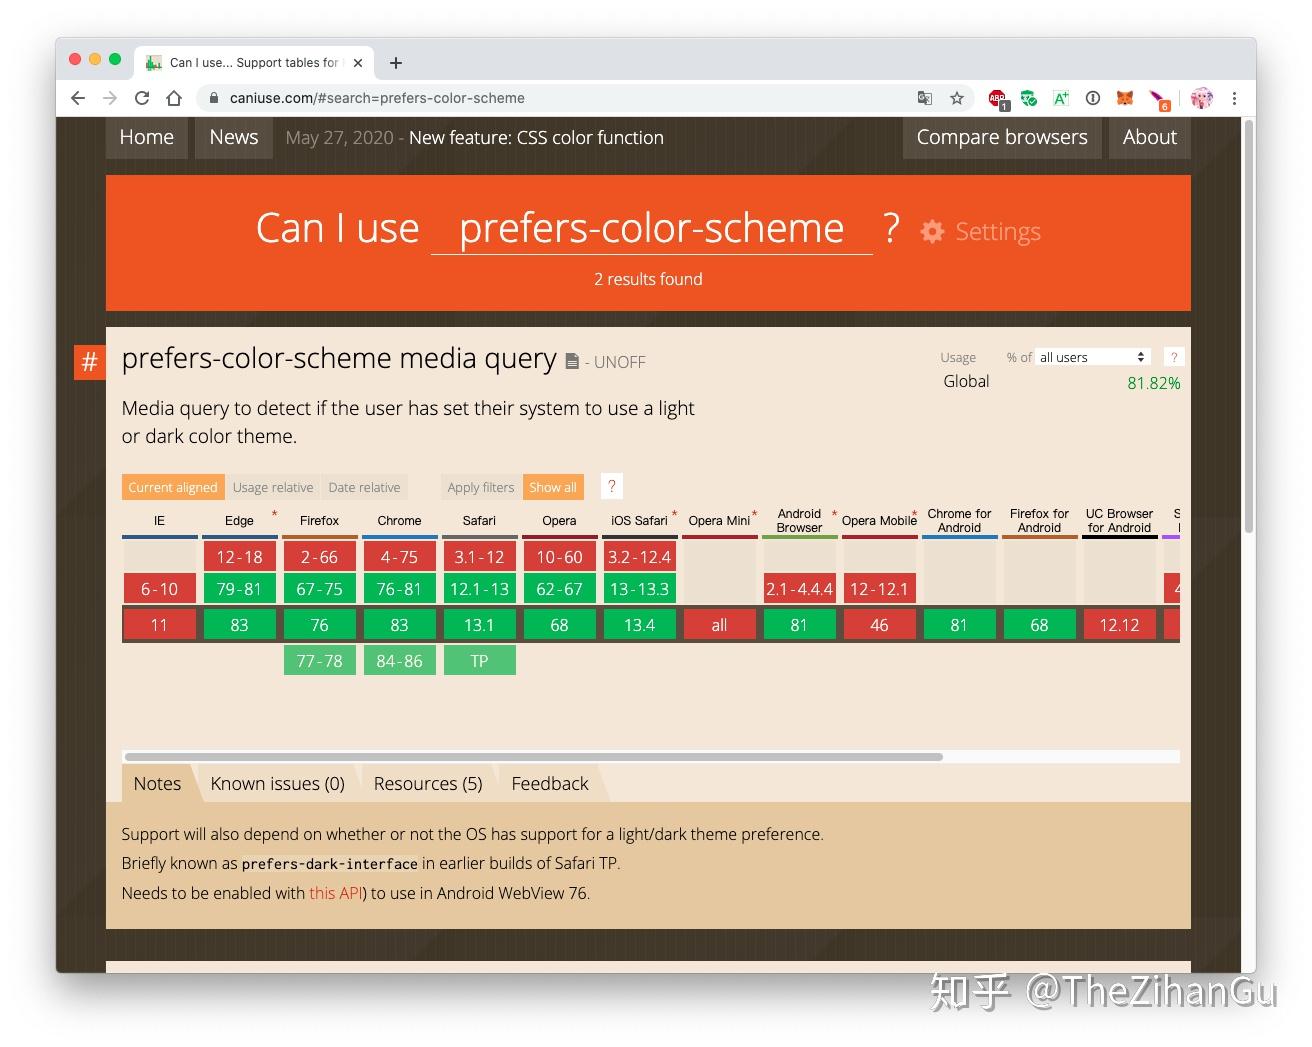Open the browser profile avatar menu
This screenshot has width=1312, height=1047.
[1201, 98]
